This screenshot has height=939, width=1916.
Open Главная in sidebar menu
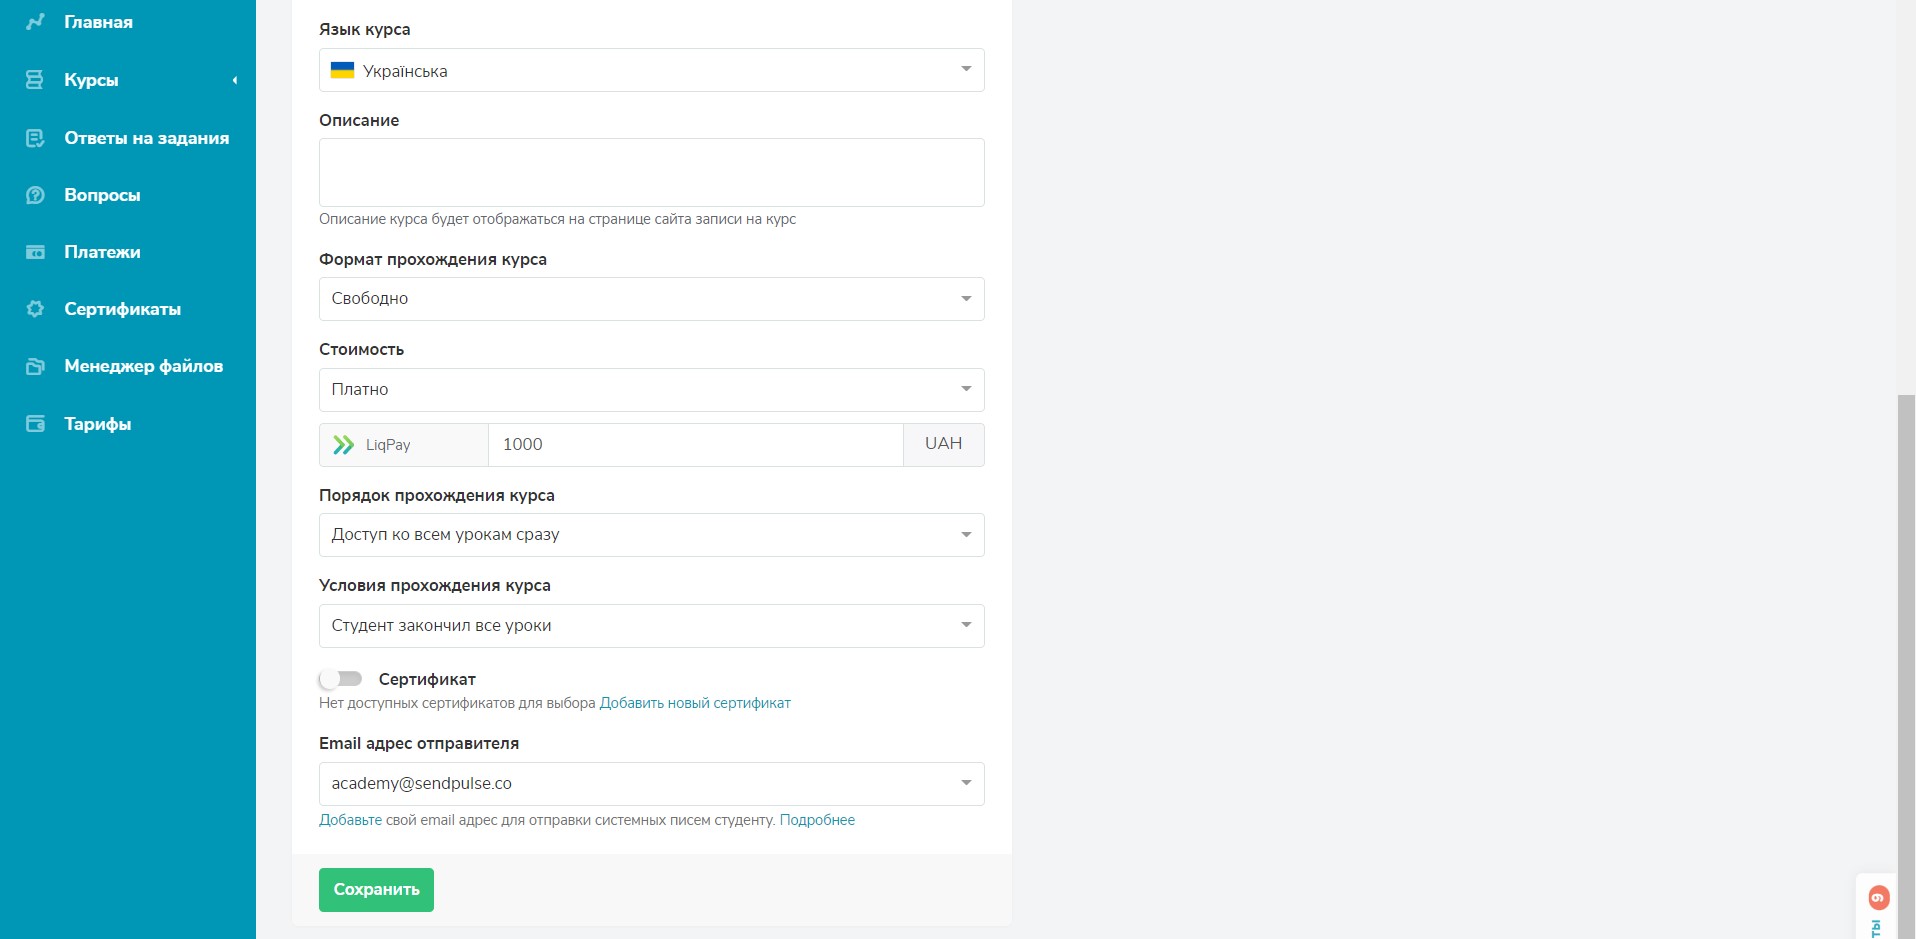pyautogui.click(x=98, y=22)
